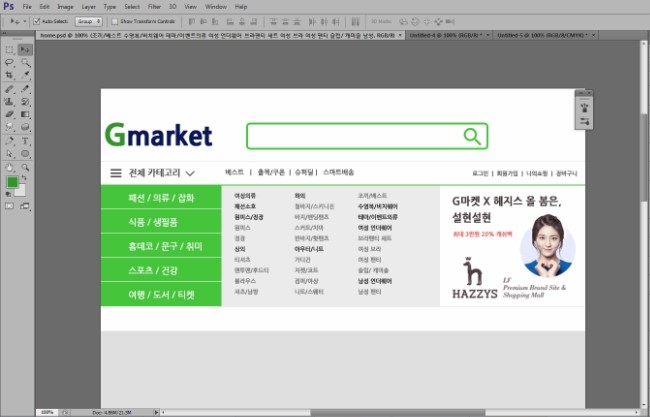This screenshot has width=650, height=417.
Task: Click the HAZZYS logo on the canvas
Action: (x=474, y=278)
